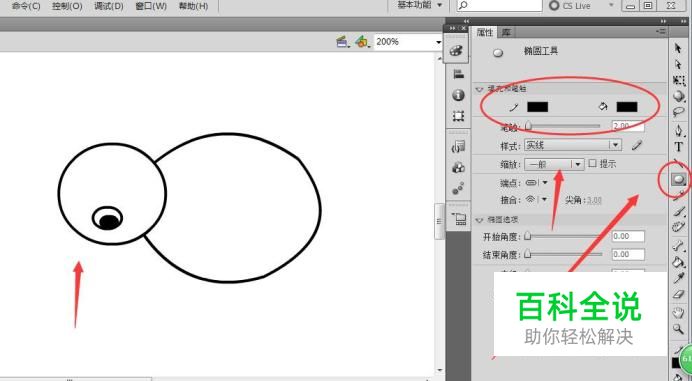Switch to the 属性 tab
The height and width of the screenshot is (381, 692).
tap(485, 32)
